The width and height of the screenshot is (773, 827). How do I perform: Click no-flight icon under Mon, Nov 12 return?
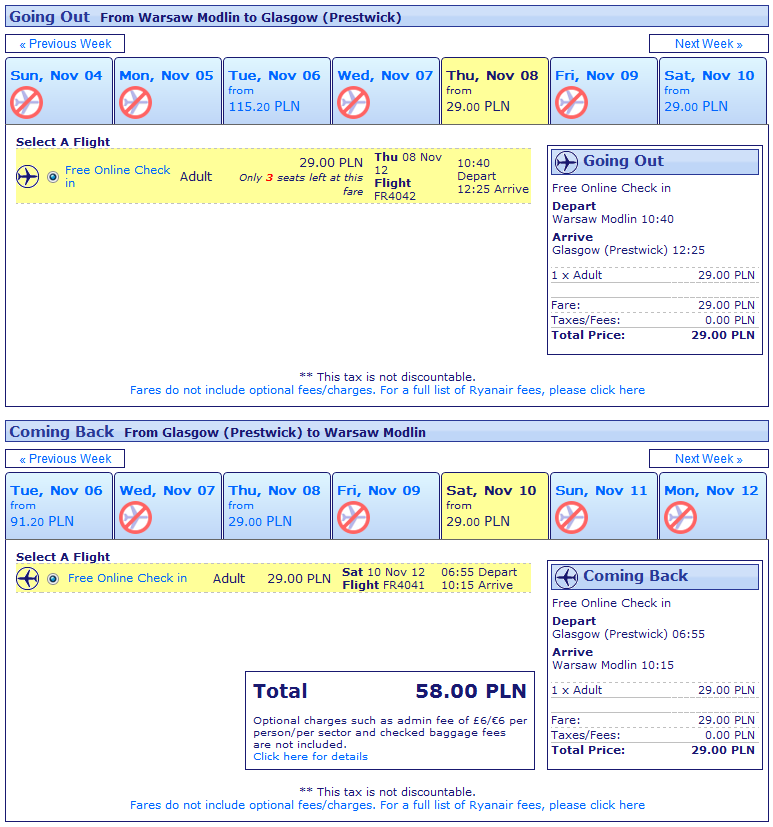681,517
